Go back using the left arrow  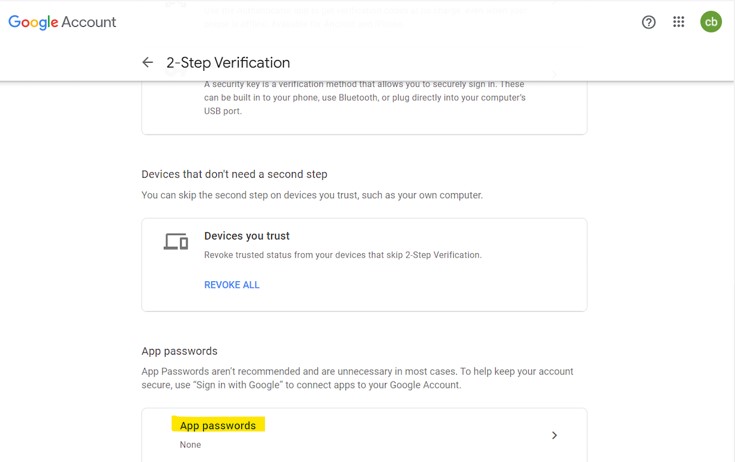tap(148, 63)
